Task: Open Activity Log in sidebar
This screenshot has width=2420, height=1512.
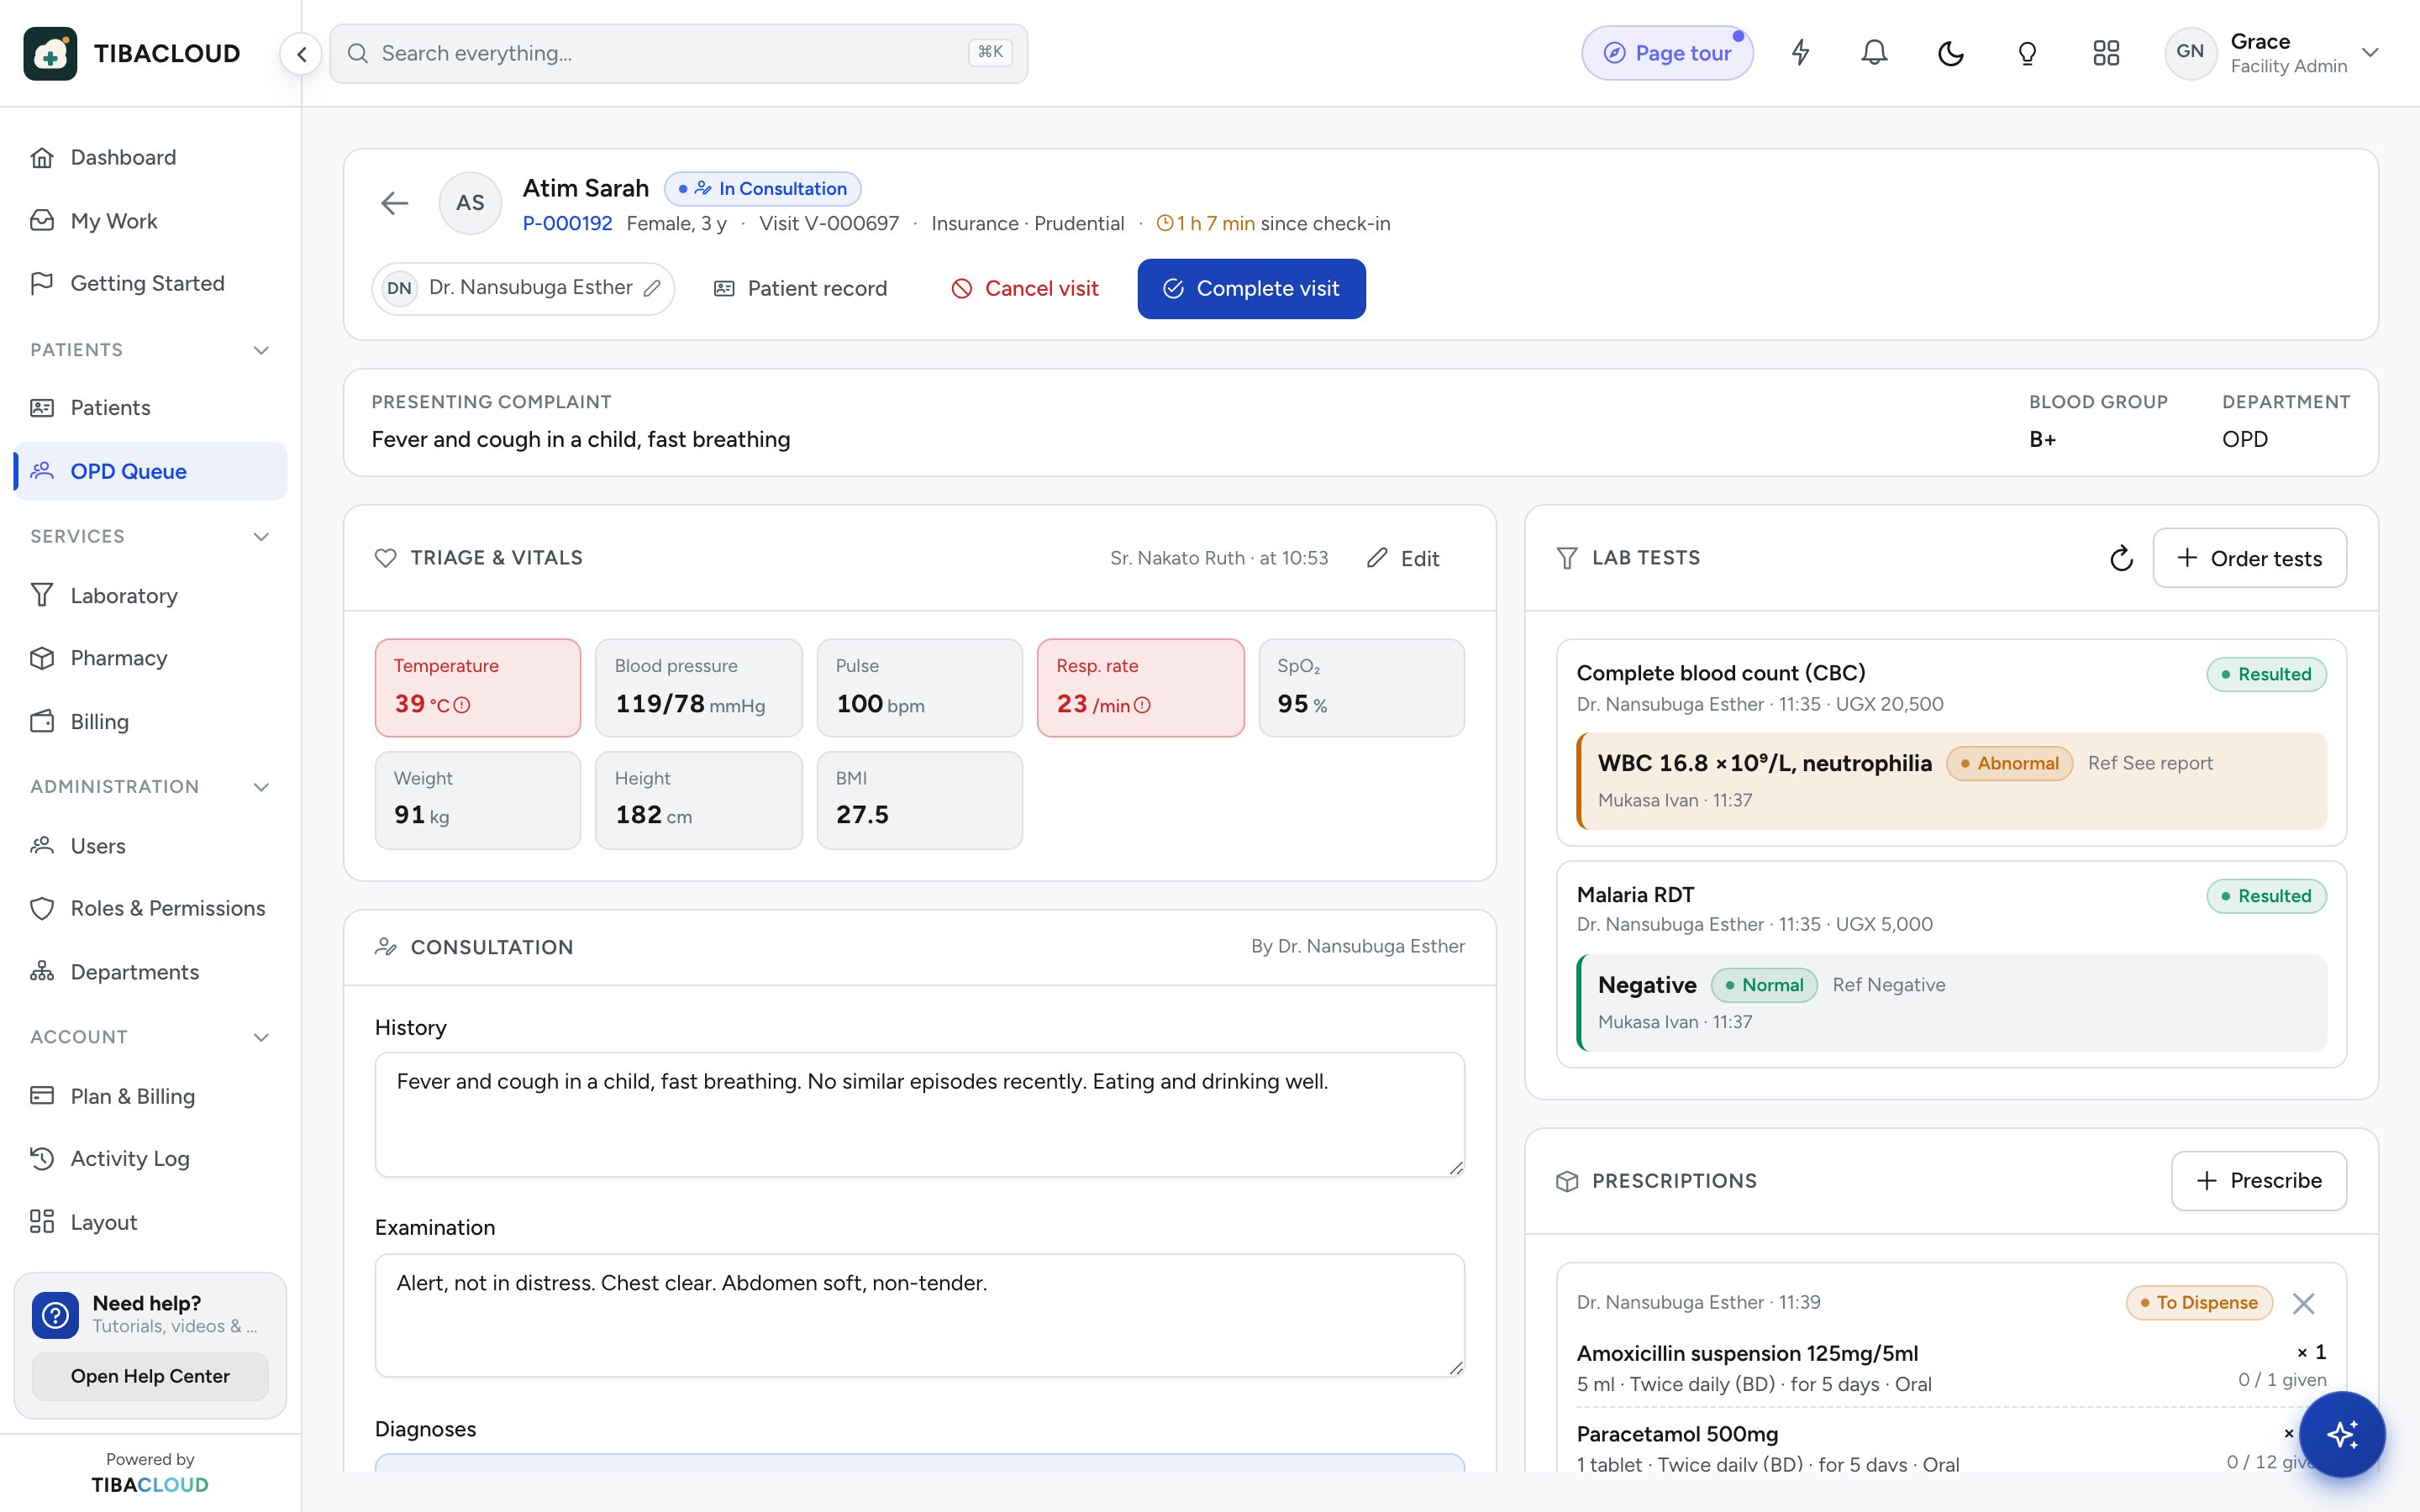Action: [150, 1158]
